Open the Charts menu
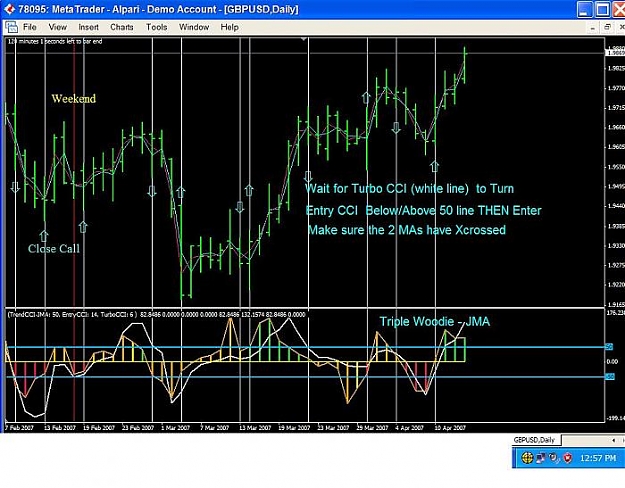This screenshot has height=488, width=625. tap(122, 27)
